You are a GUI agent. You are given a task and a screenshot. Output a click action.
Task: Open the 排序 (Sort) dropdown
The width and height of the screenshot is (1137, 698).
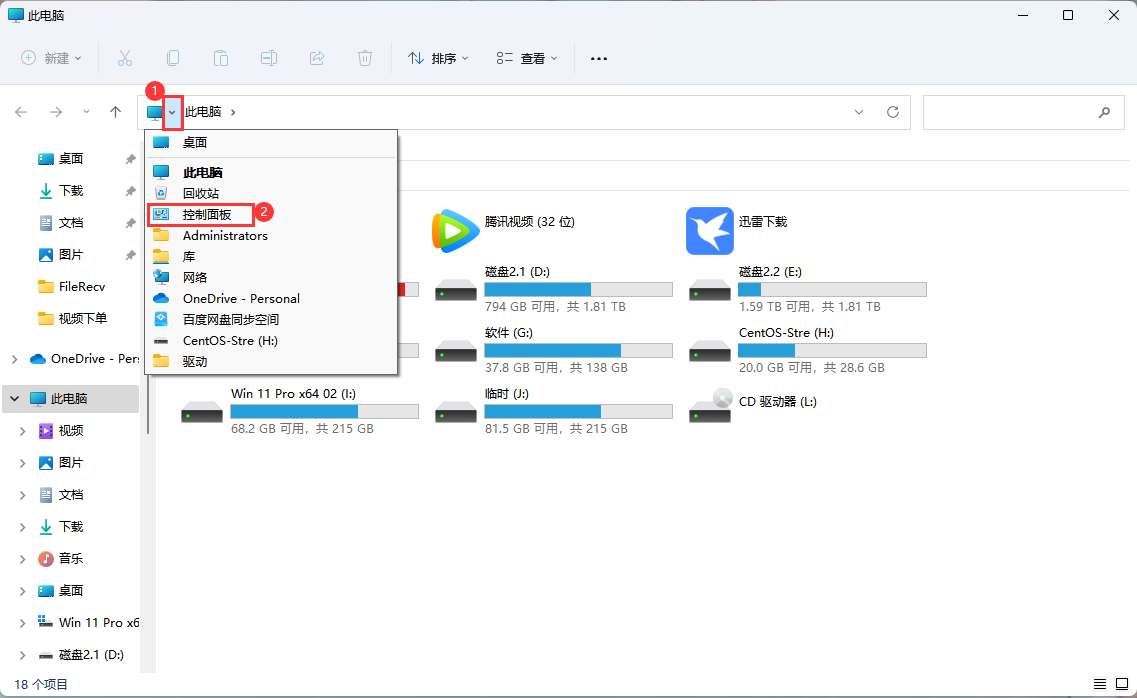point(438,58)
